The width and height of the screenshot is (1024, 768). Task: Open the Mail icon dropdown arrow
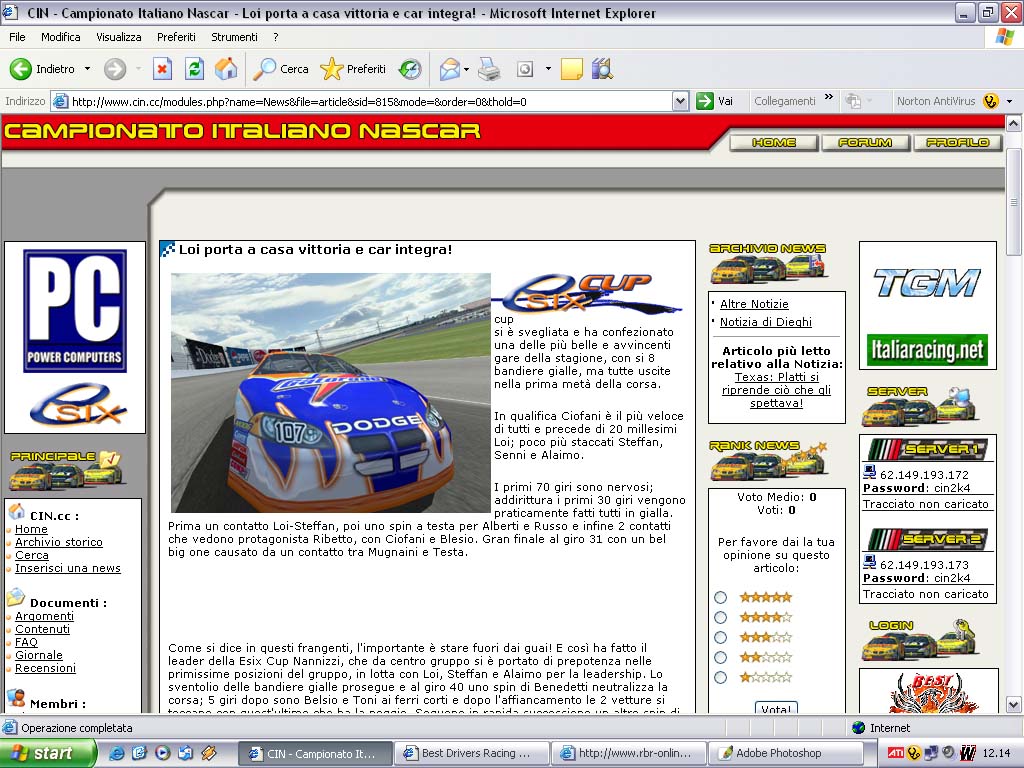coord(466,69)
